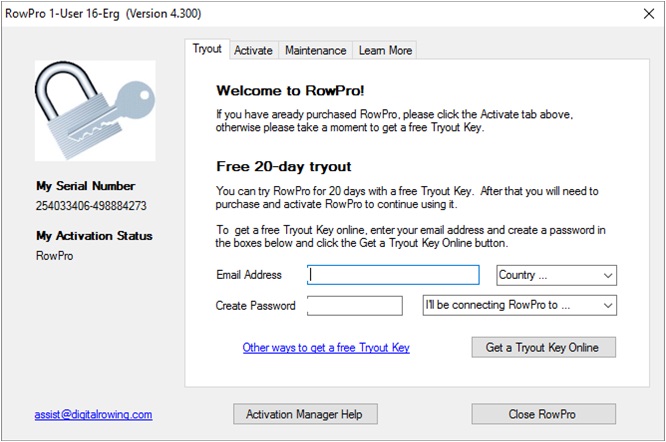Click the "Free 20-day tryout" heading
Screen dimensions: 666x442
click(x=284, y=166)
